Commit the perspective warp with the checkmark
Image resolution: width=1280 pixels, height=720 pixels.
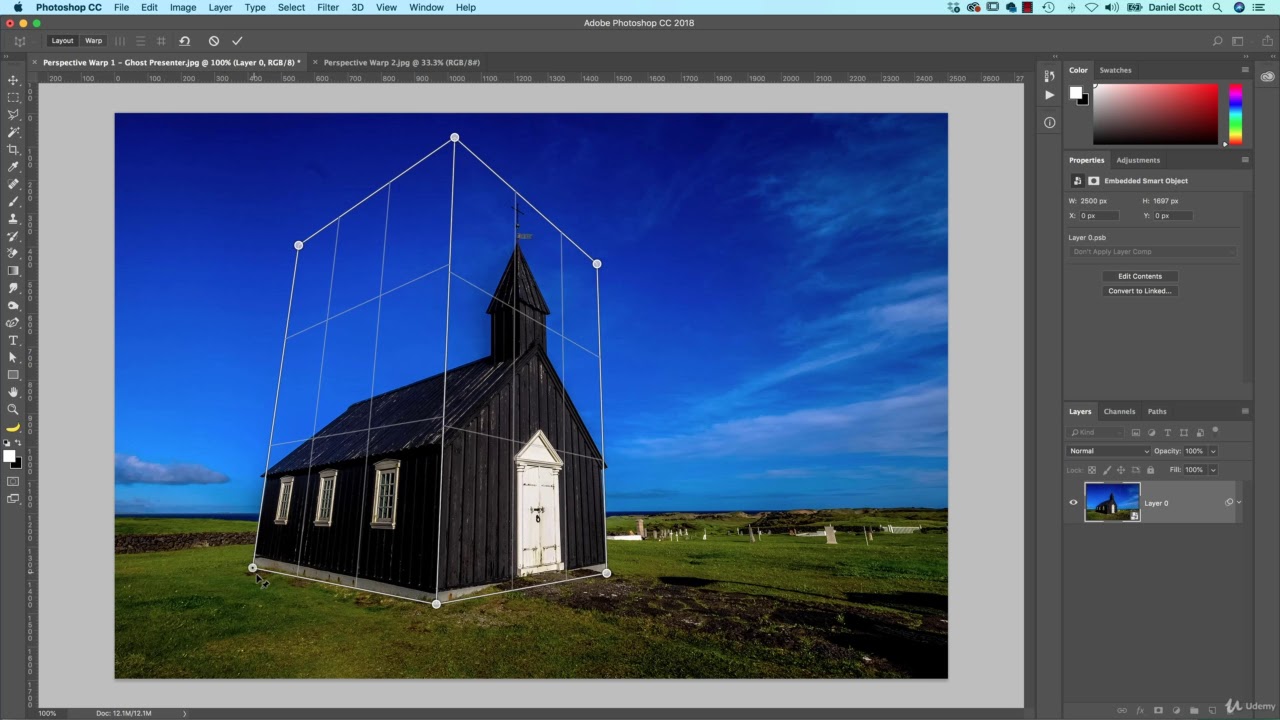pos(237,41)
